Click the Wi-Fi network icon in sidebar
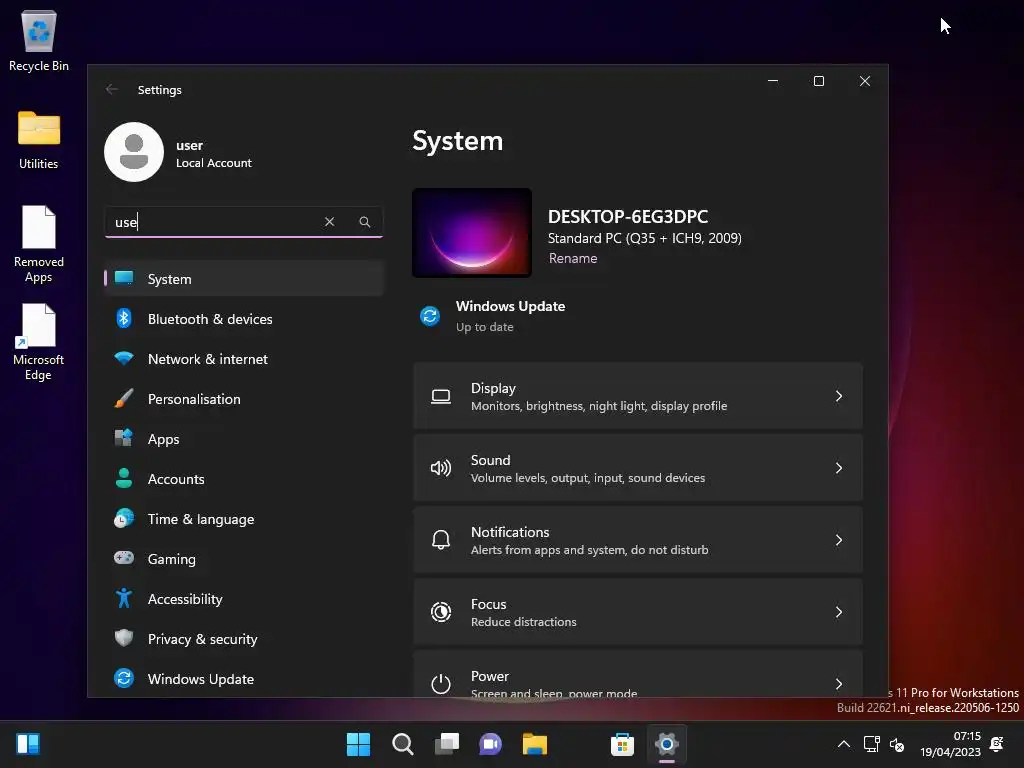Viewport: 1024px width, 768px height. tap(123, 359)
